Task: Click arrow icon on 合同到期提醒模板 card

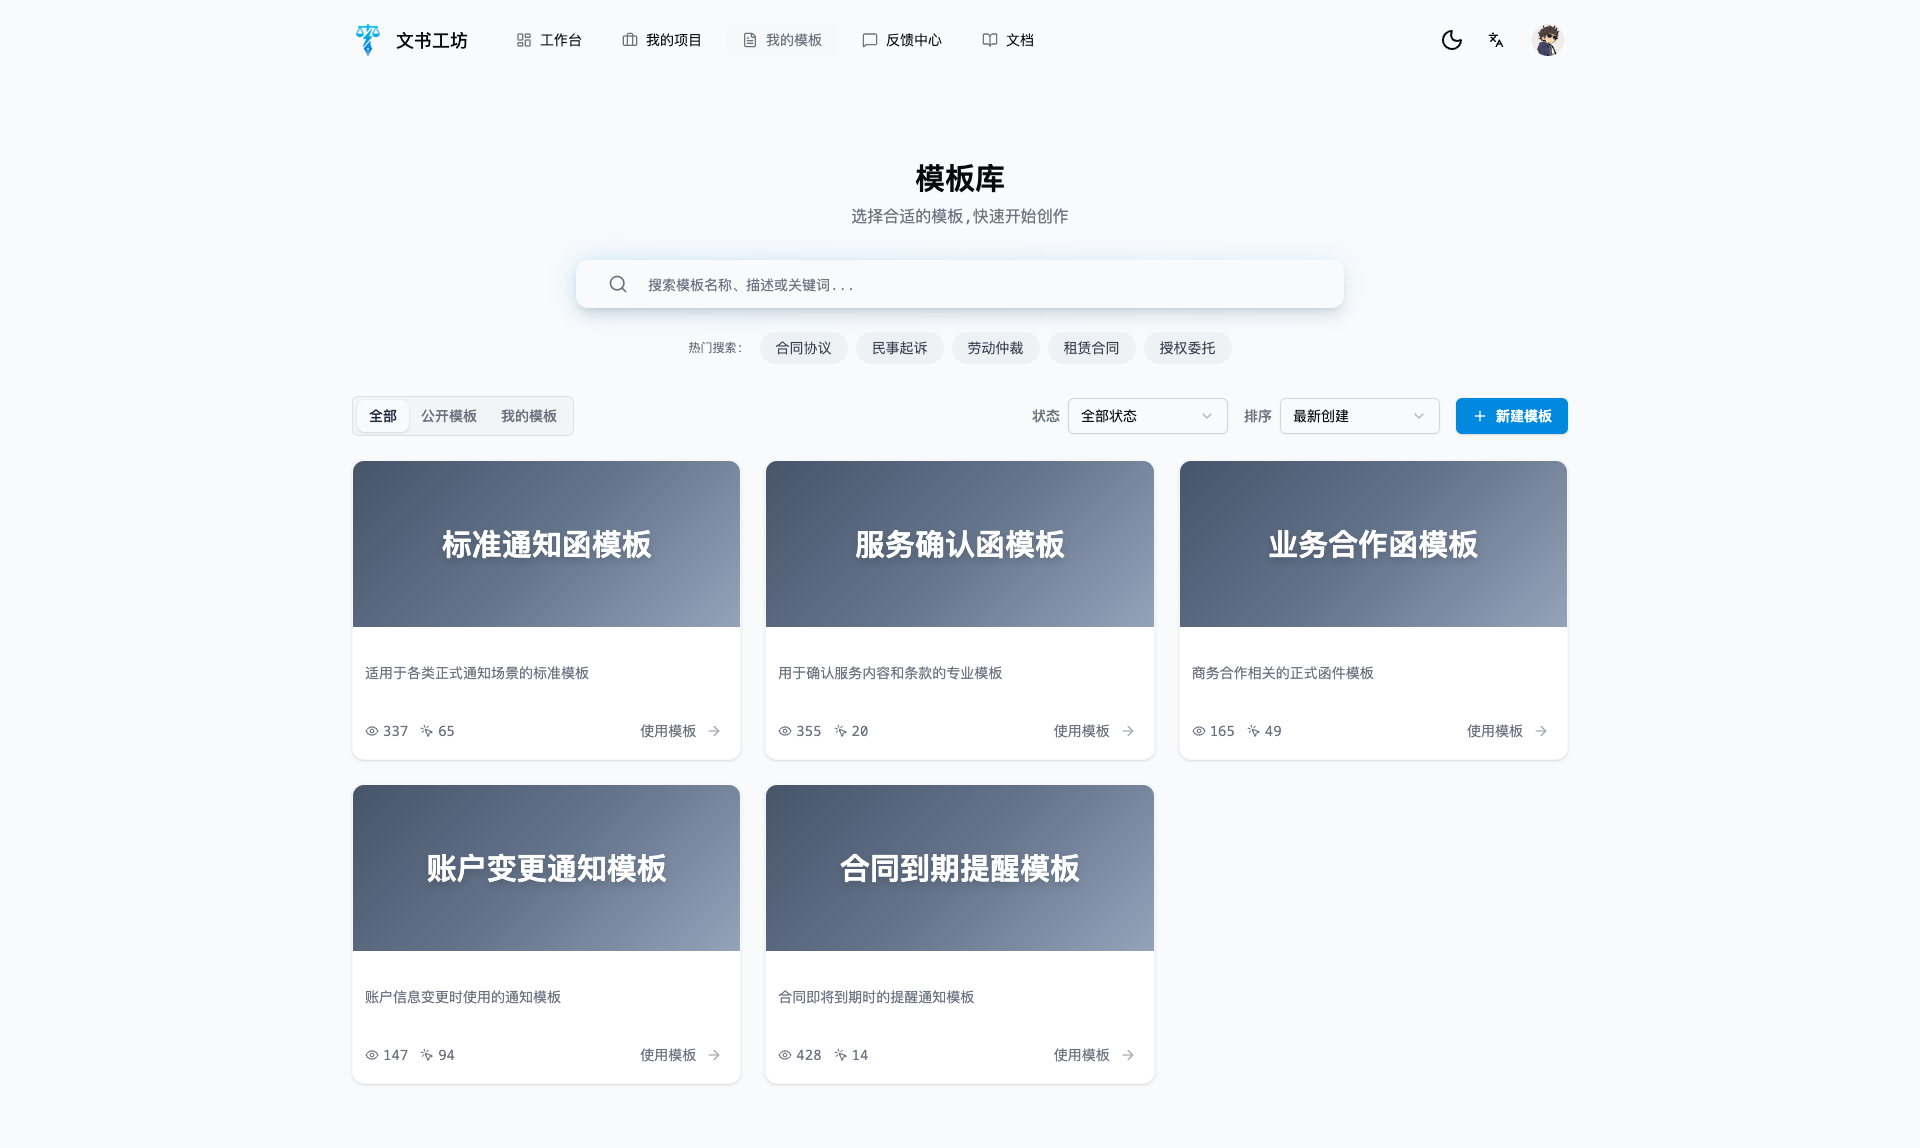Action: coord(1128,1055)
